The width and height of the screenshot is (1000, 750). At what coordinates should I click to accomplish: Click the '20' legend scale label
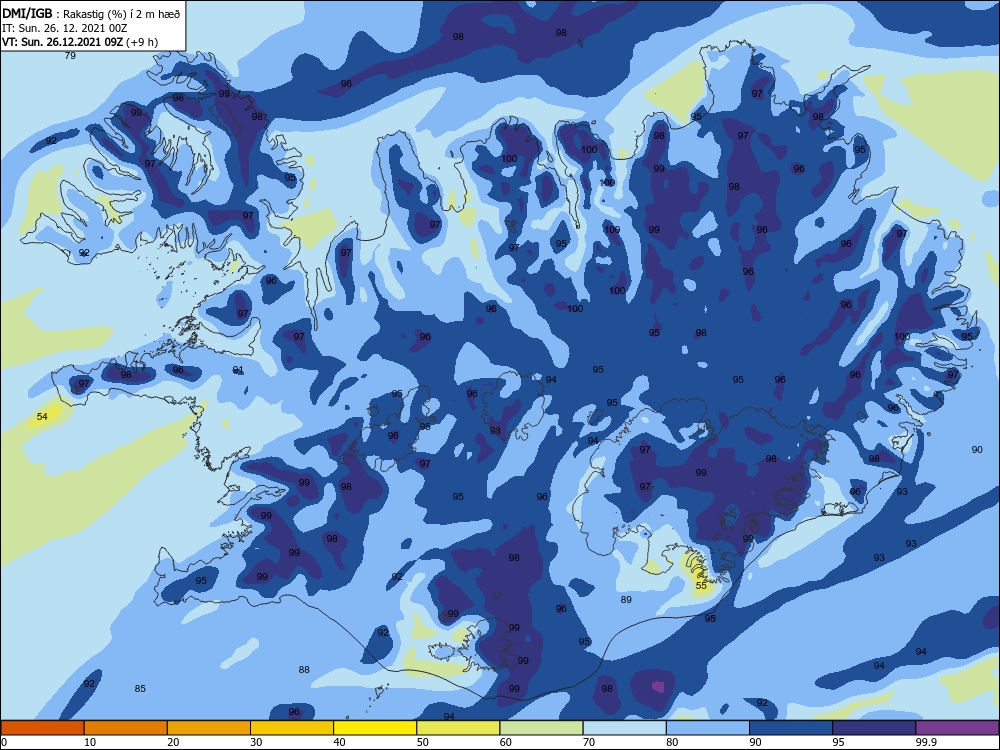coord(173,742)
